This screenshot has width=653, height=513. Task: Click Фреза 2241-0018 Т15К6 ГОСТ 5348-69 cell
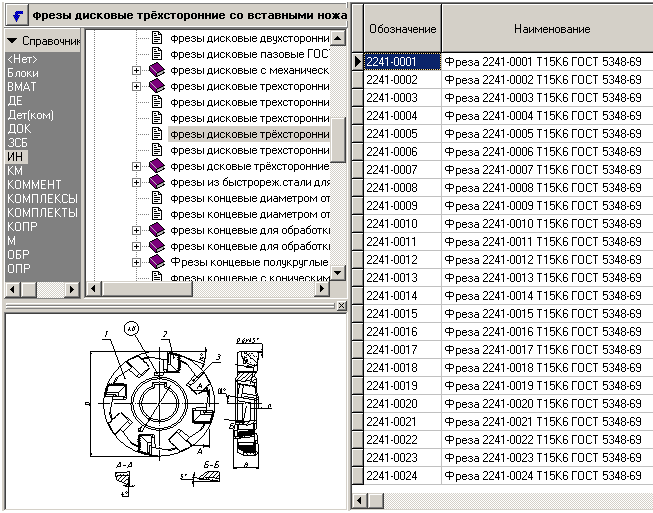(x=547, y=368)
